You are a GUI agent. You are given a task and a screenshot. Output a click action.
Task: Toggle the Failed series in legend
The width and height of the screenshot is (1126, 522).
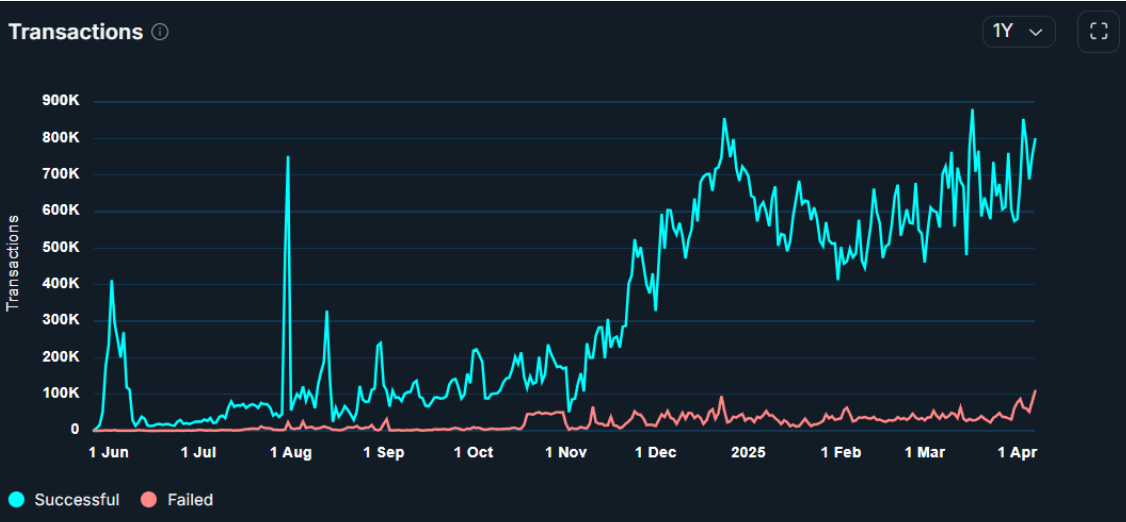click(190, 500)
